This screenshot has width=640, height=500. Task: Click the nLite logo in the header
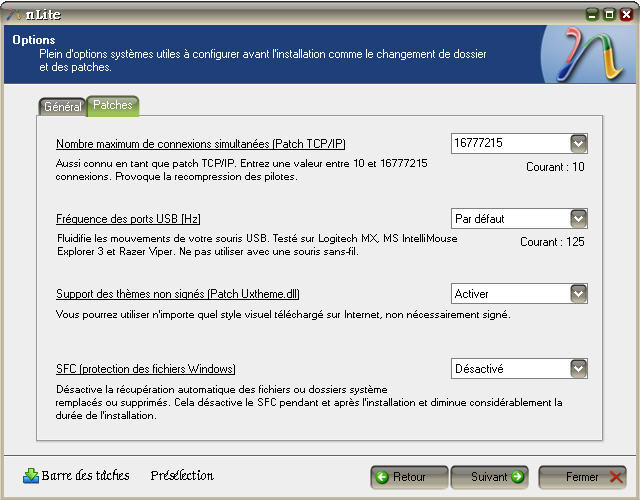pos(590,54)
